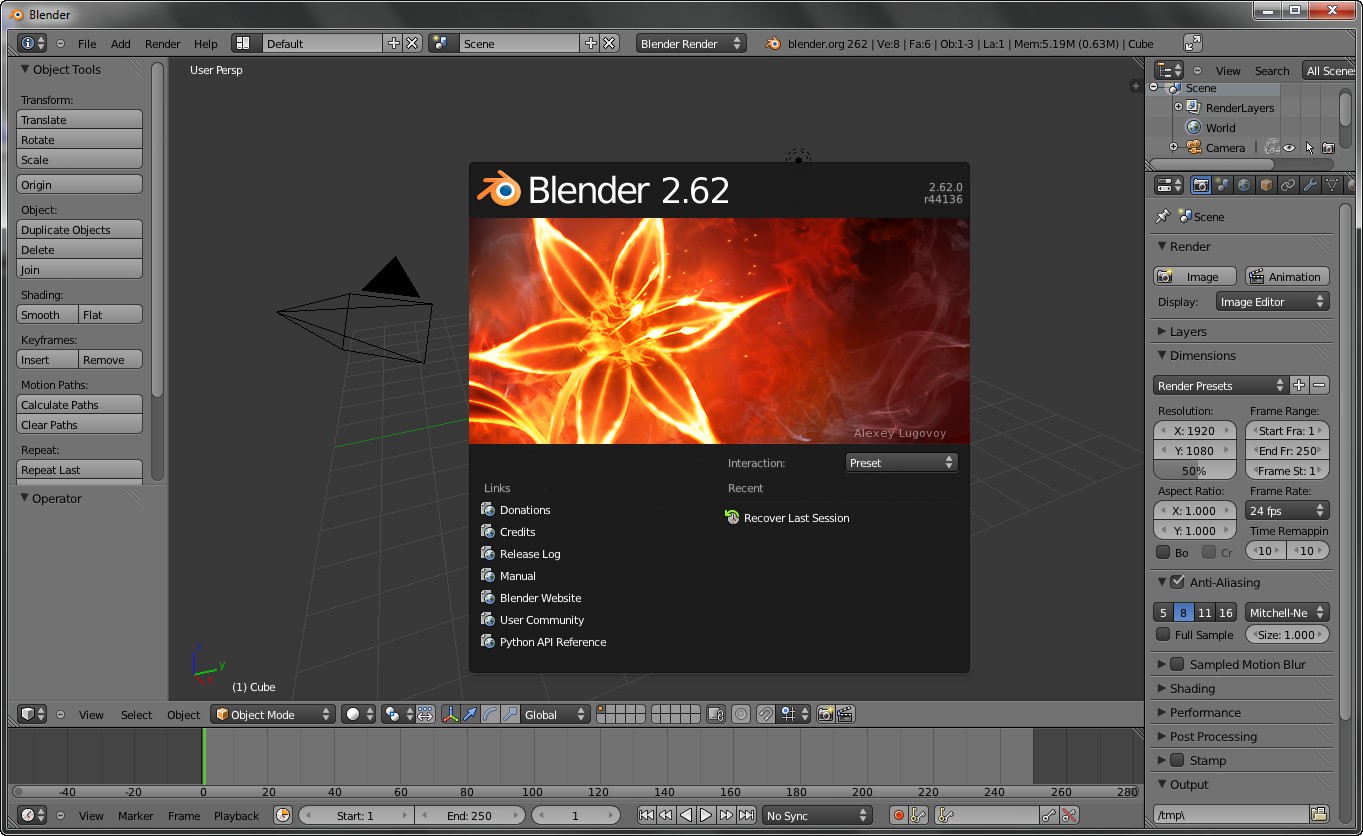This screenshot has width=1363, height=836.
Task: Open the Object Mode dropdown
Action: coord(272,714)
